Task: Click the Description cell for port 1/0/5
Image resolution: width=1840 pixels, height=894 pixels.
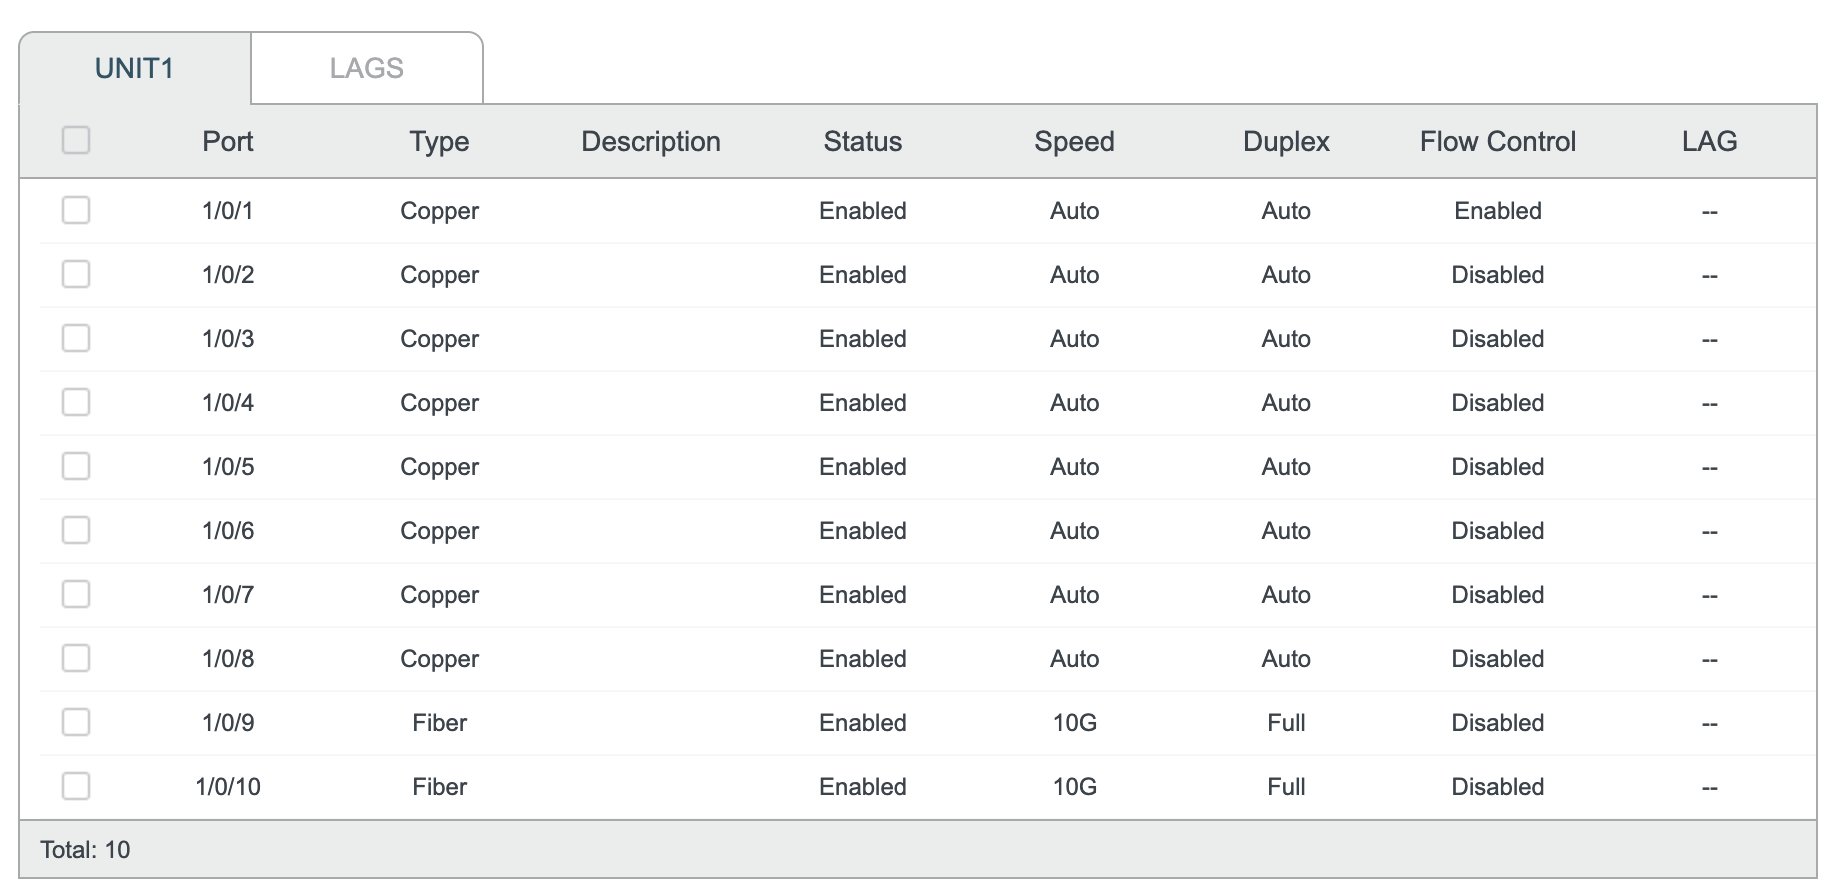Action: [650, 467]
